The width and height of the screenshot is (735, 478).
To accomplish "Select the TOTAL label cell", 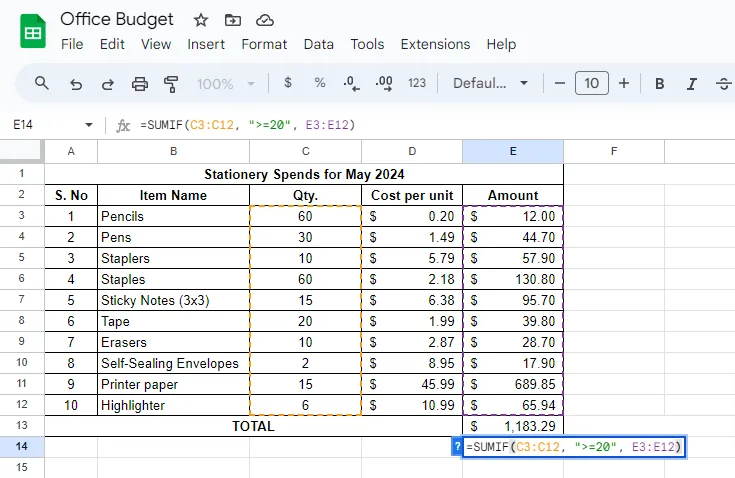I will (254, 426).
